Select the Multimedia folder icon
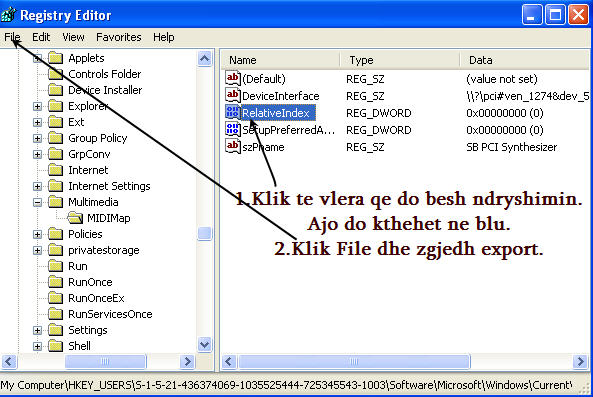593x397 pixels. [56, 202]
